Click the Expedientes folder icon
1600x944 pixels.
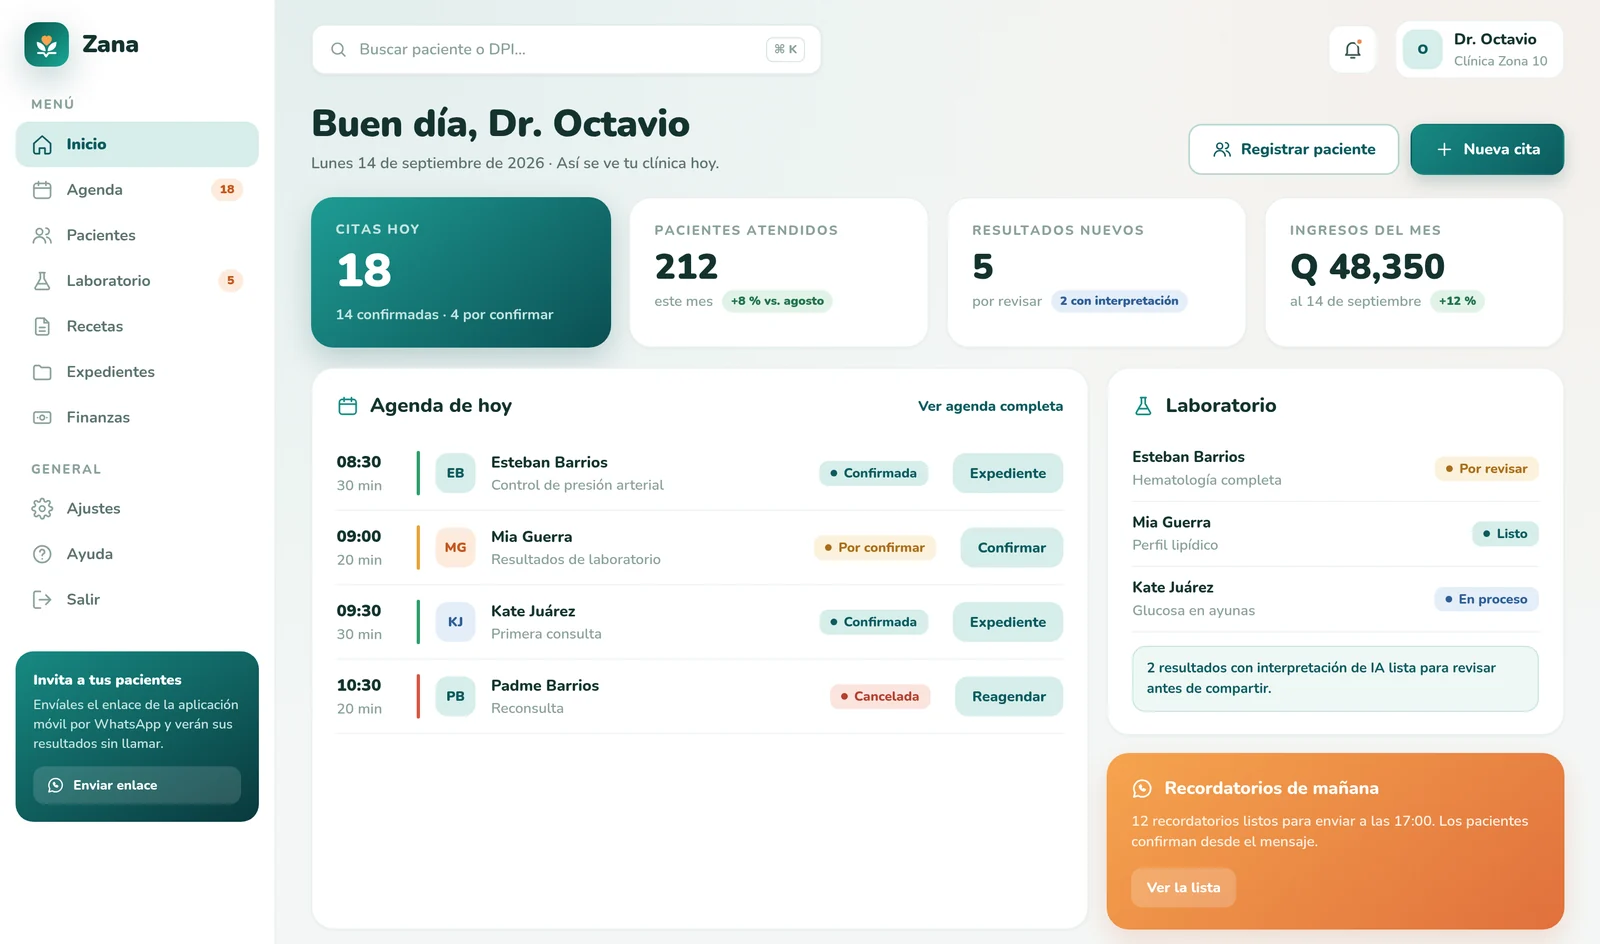point(42,372)
